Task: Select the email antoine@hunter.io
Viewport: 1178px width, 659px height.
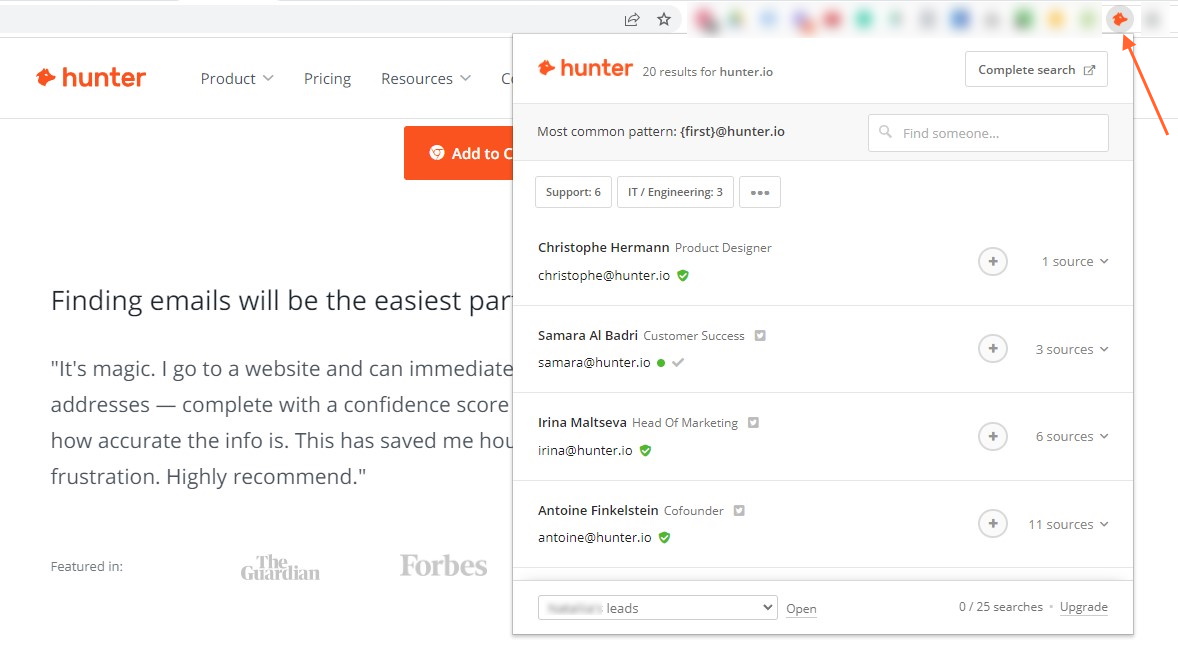Action: point(594,538)
